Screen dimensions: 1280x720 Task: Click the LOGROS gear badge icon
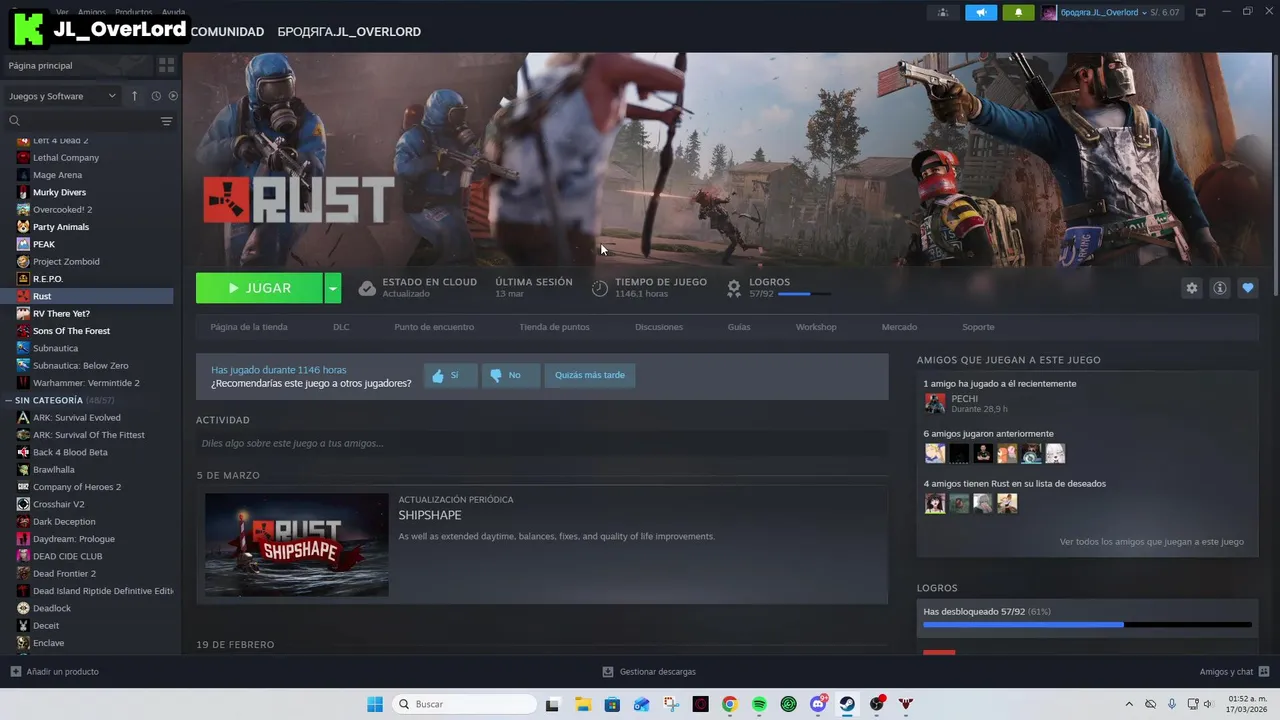(x=734, y=288)
